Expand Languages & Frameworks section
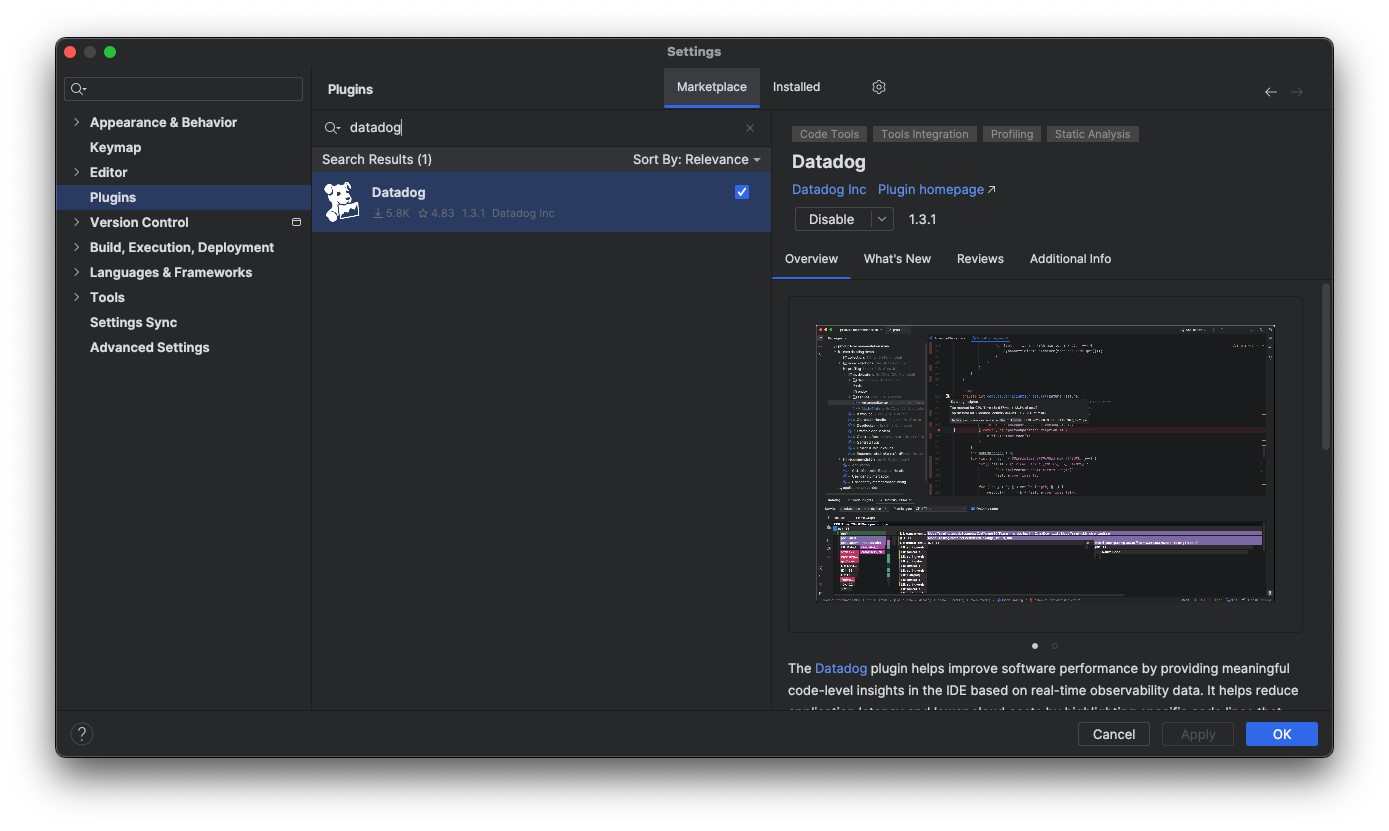 click(77, 272)
